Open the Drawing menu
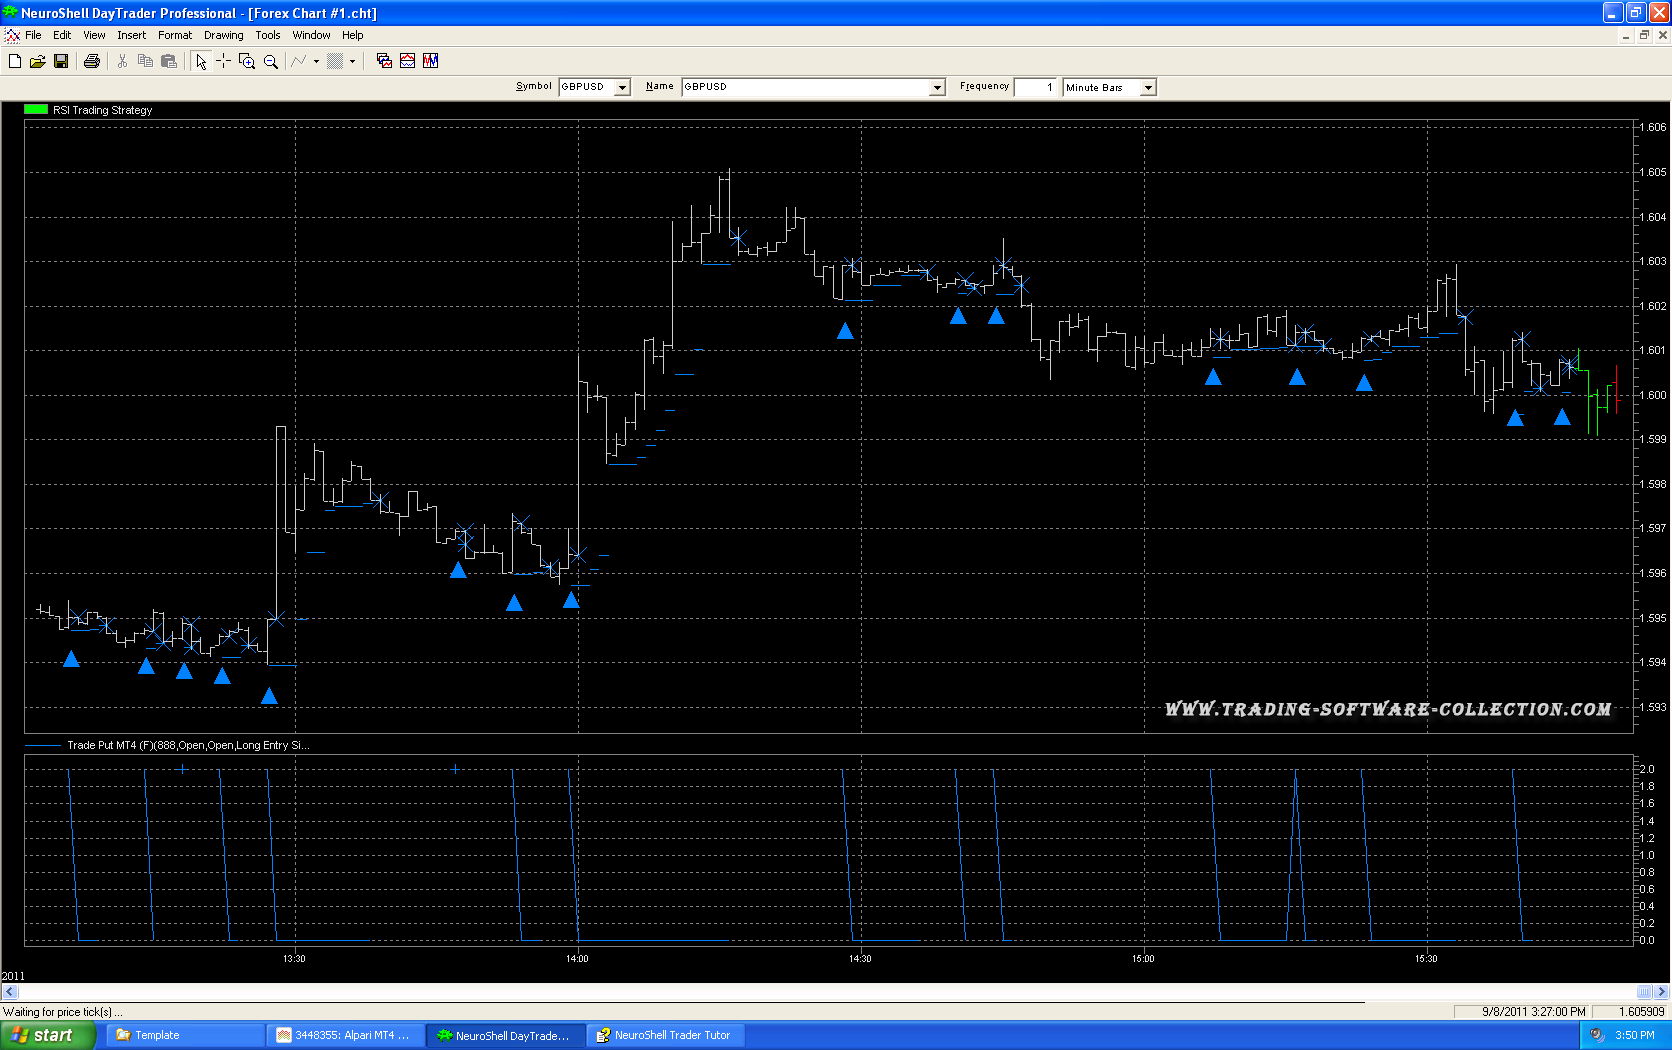The width and height of the screenshot is (1672, 1050). pyautogui.click(x=223, y=35)
